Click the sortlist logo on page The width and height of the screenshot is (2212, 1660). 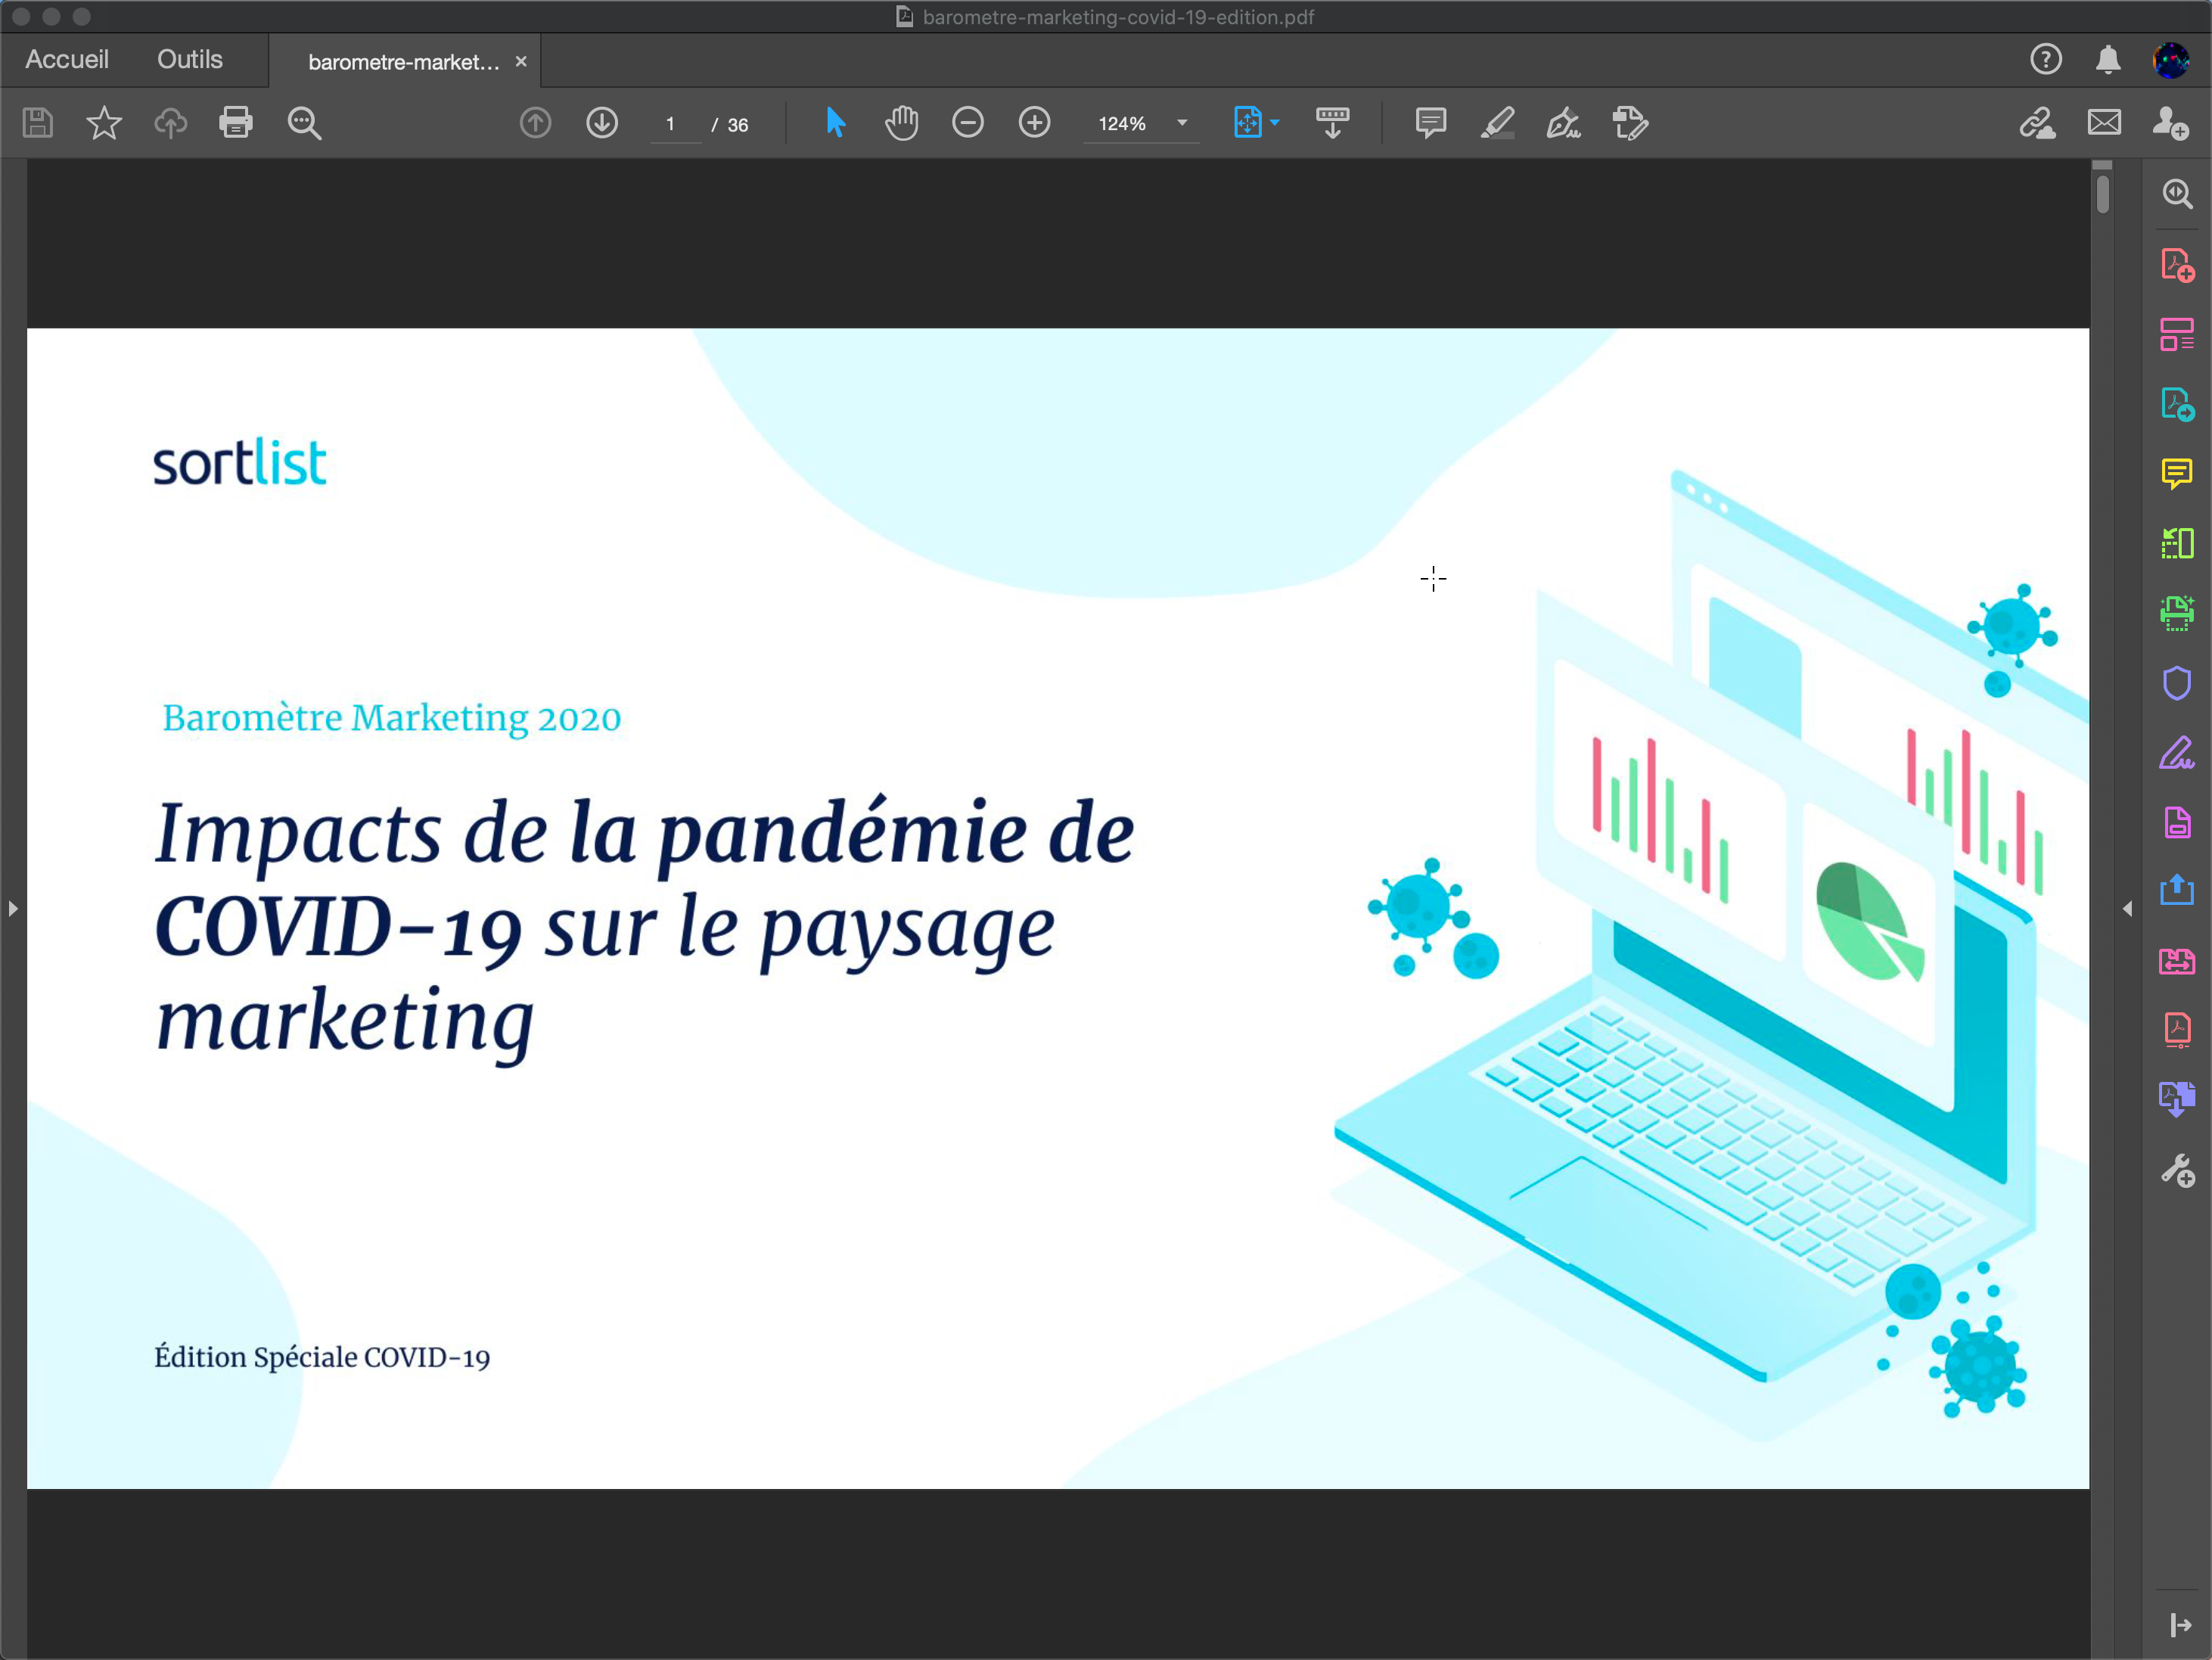(240, 462)
